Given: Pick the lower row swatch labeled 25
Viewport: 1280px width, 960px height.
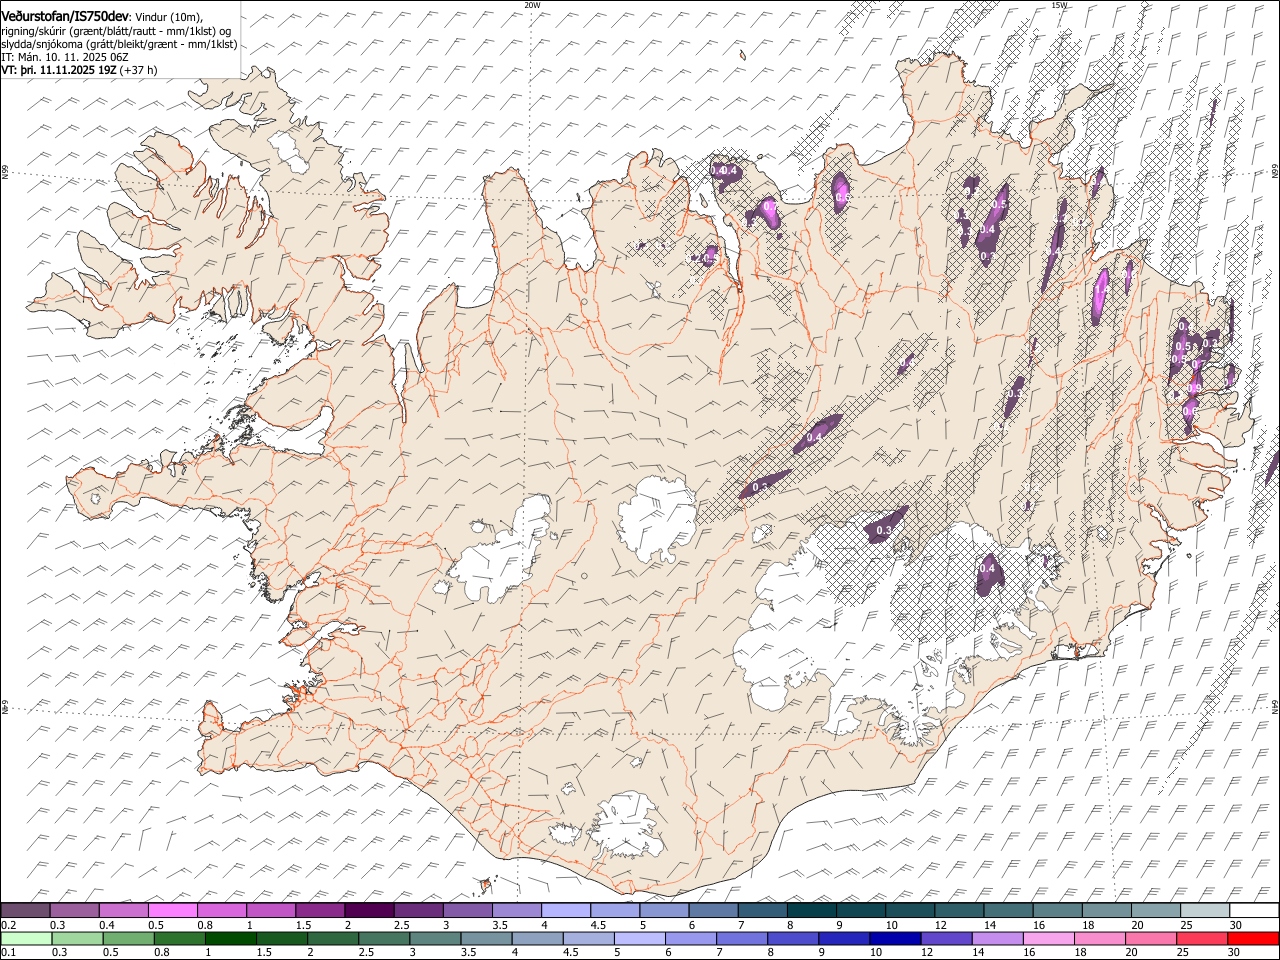Looking at the screenshot, I should [x=1200, y=938].
